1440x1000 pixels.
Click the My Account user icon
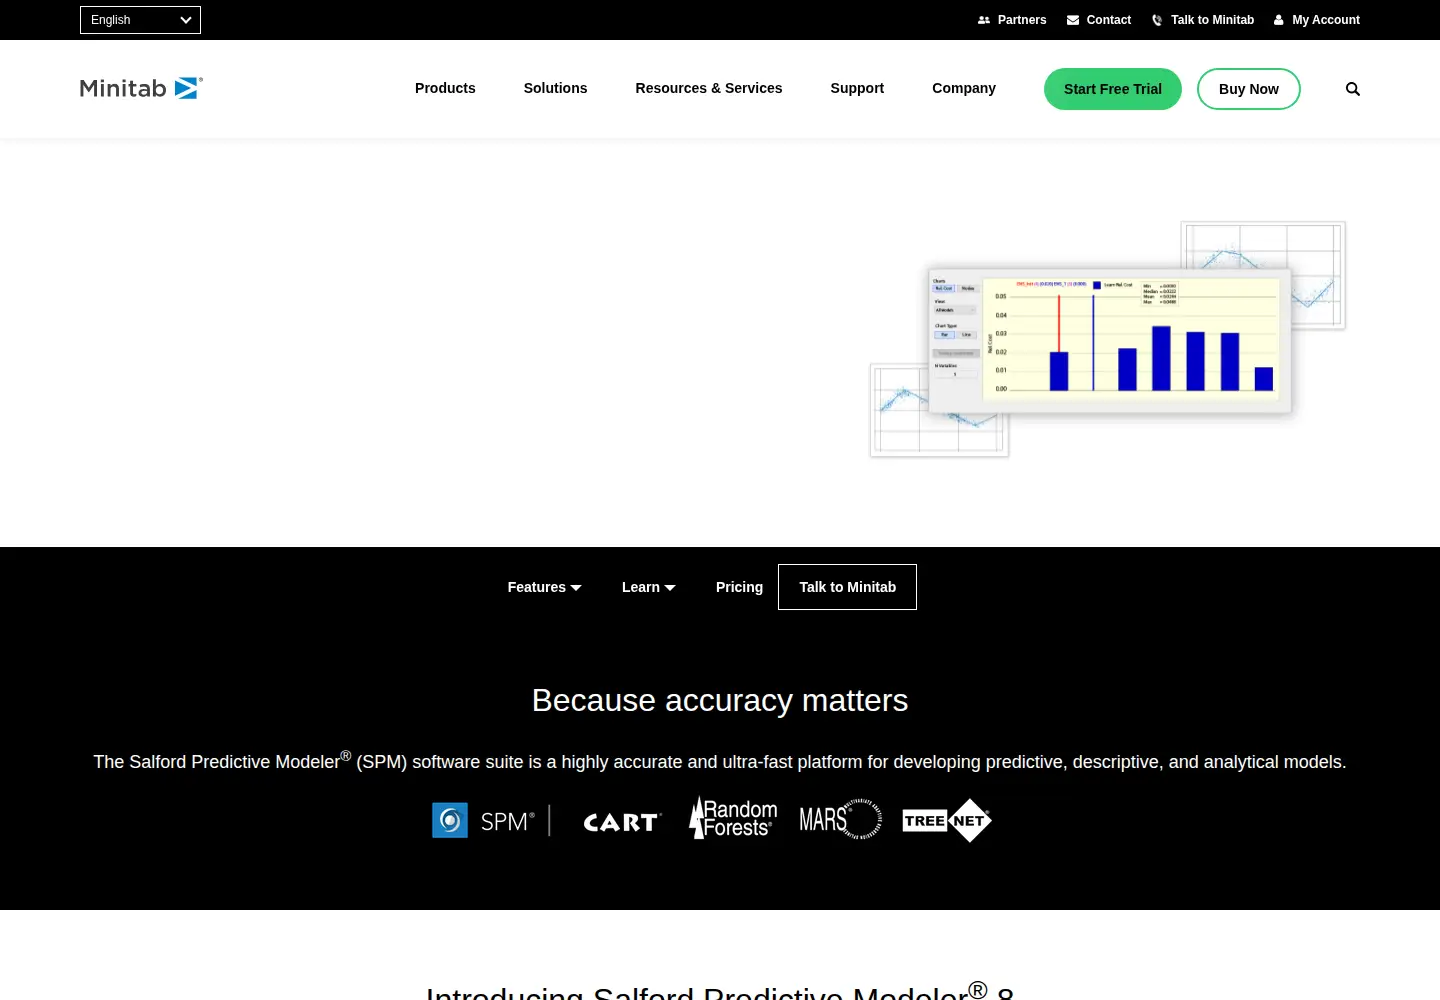click(1278, 20)
